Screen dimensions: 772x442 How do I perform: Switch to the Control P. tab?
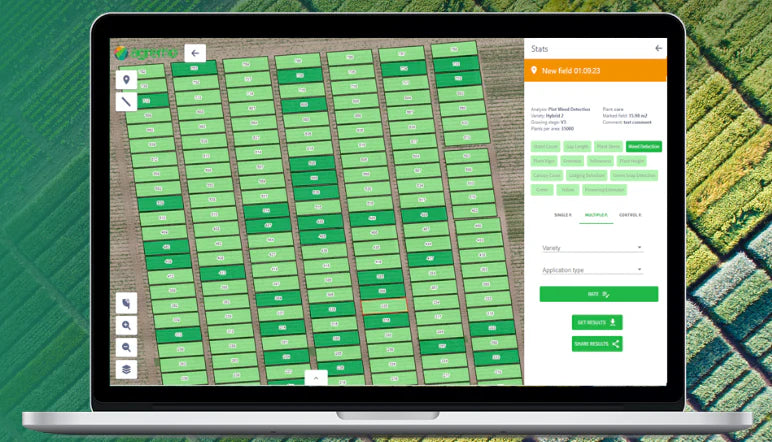[630, 215]
